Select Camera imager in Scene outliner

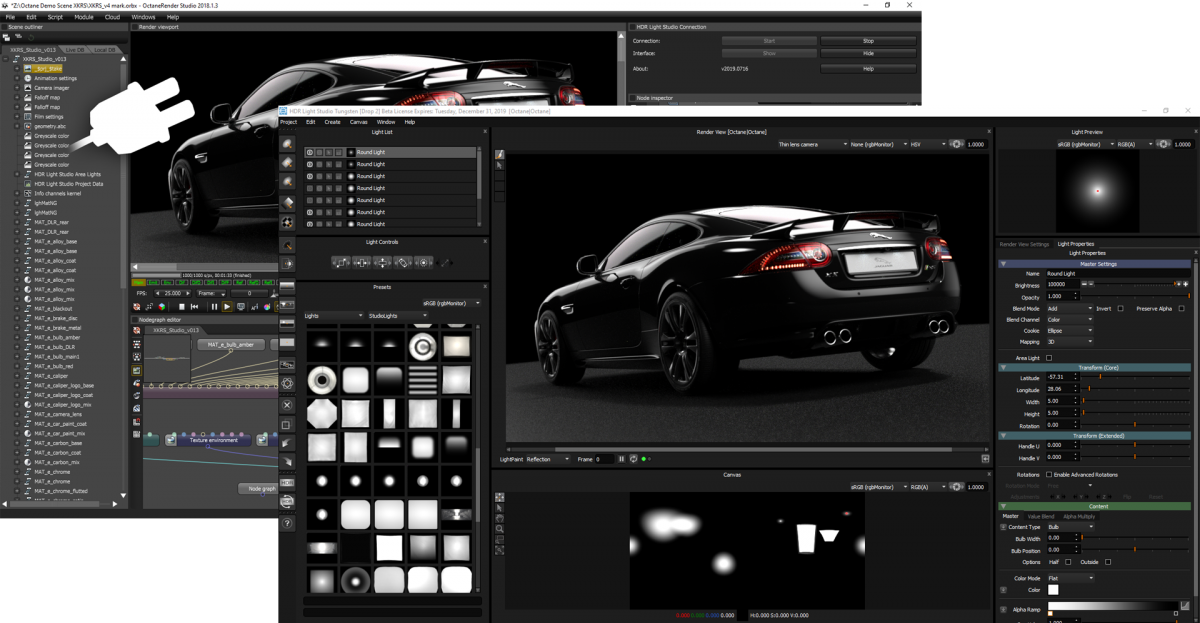[52, 88]
